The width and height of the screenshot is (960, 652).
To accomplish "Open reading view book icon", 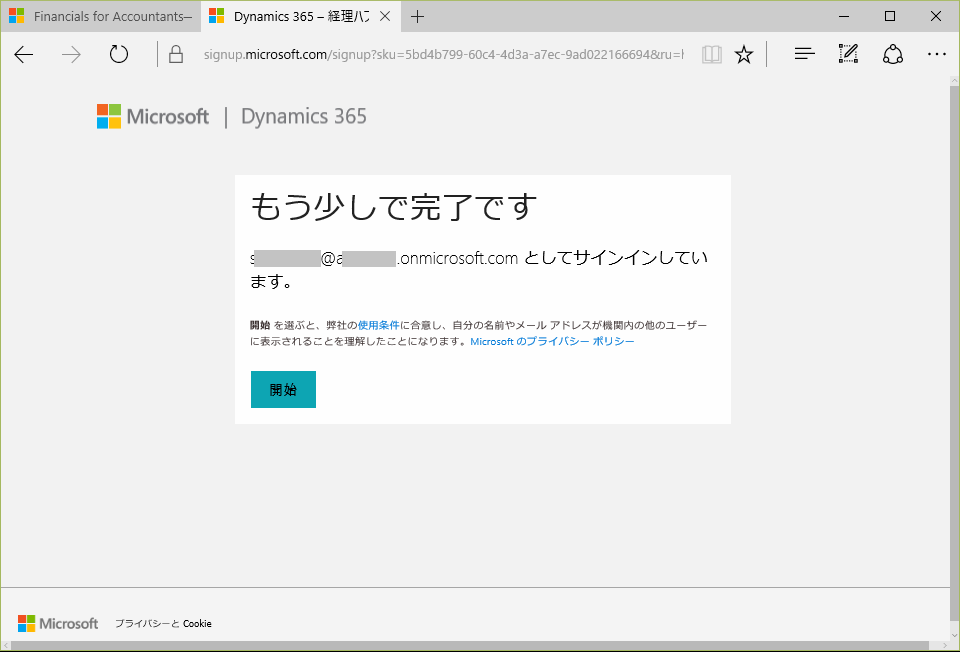I will 711,54.
